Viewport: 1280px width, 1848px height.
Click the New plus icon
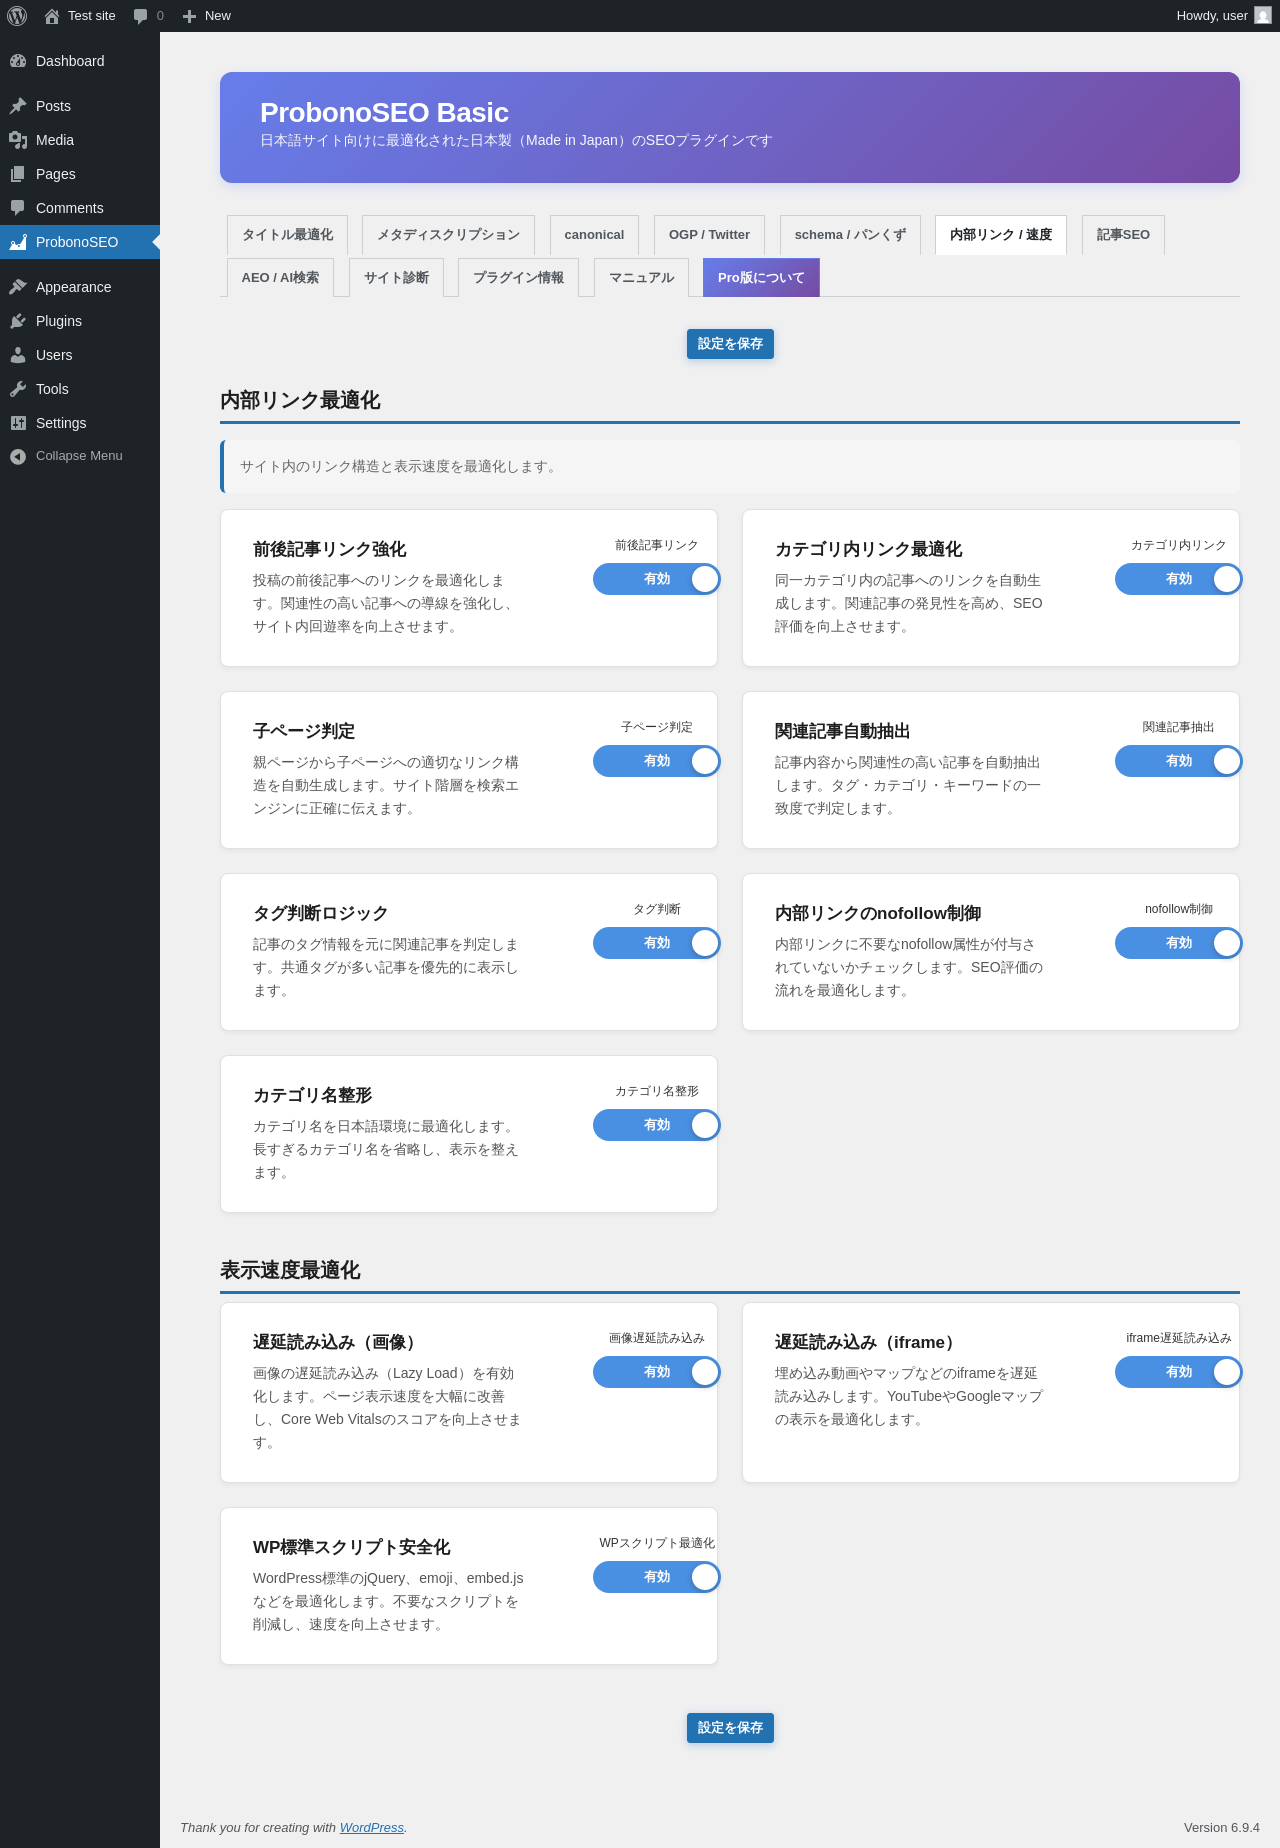point(189,16)
